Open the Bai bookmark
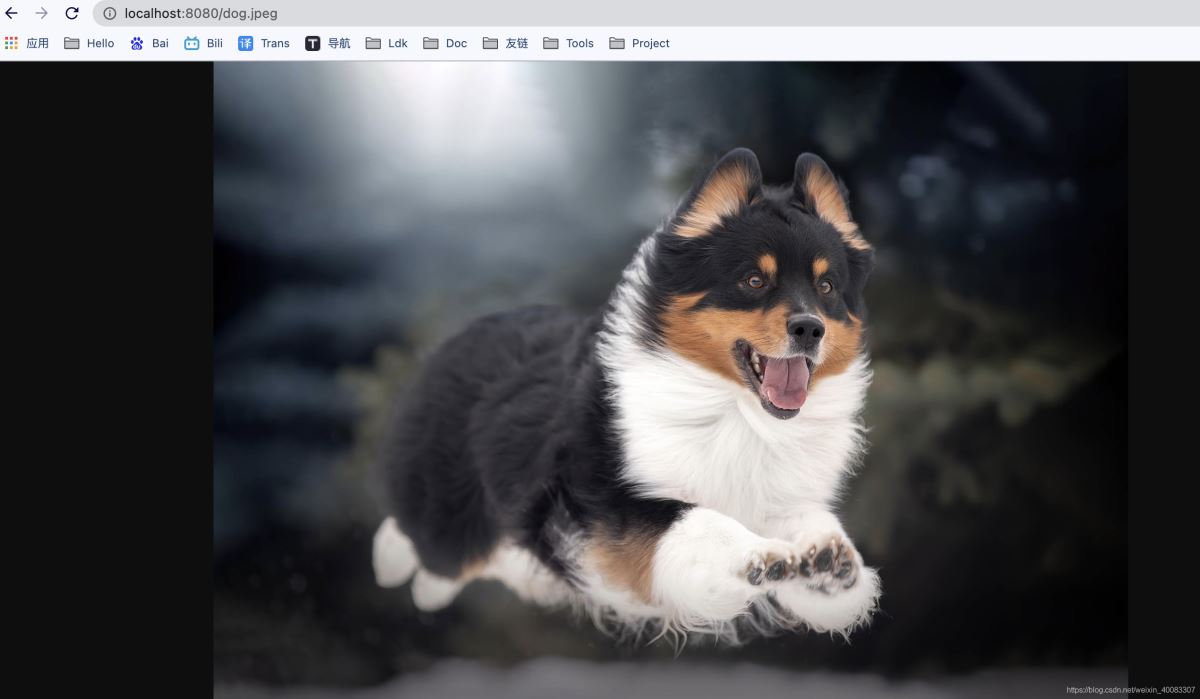 149,43
